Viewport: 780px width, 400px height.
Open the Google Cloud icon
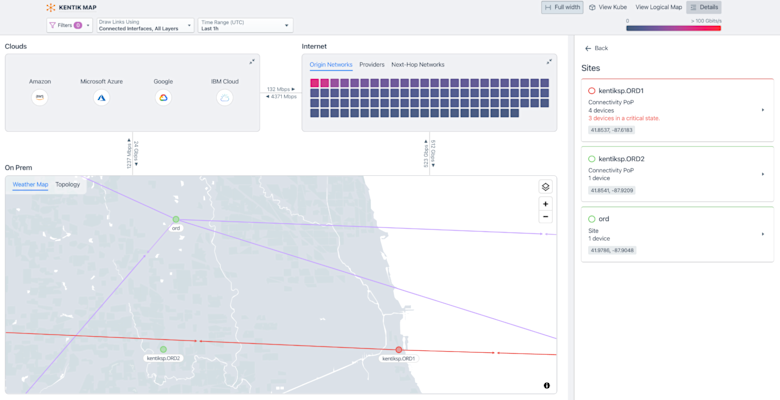click(163, 98)
